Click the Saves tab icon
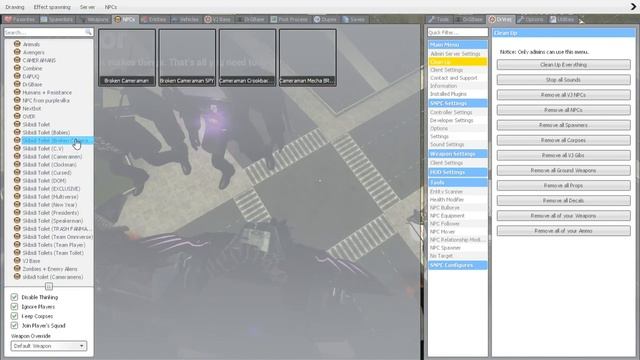Screen dimensions: 640x360 tap(346, 19)
